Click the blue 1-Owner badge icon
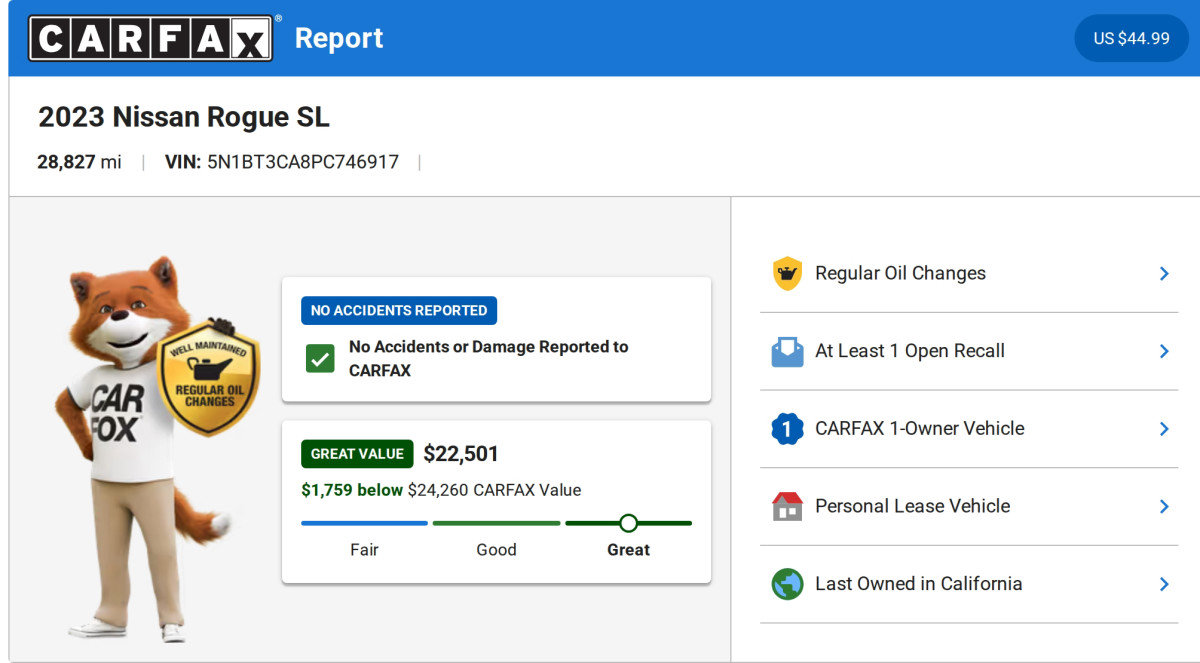The image size is (1200, 663). coord(787,429)
